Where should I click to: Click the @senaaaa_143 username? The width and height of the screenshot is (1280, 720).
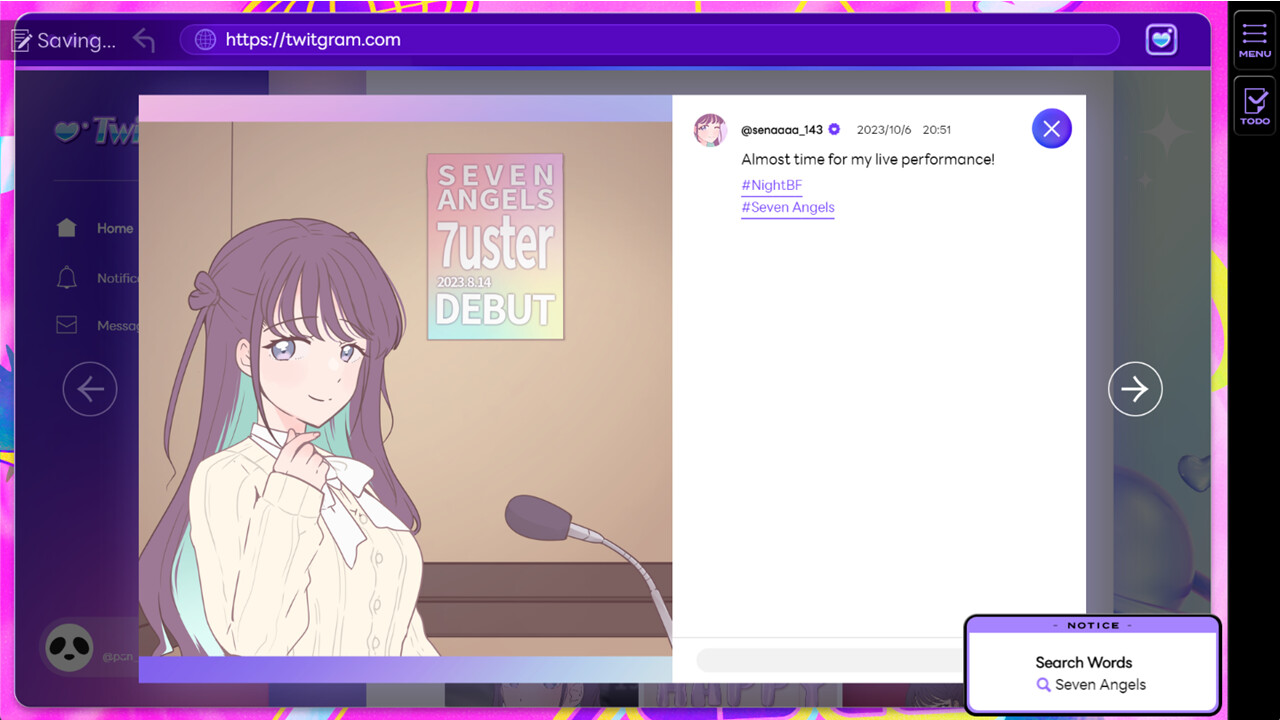click(780, 129)
